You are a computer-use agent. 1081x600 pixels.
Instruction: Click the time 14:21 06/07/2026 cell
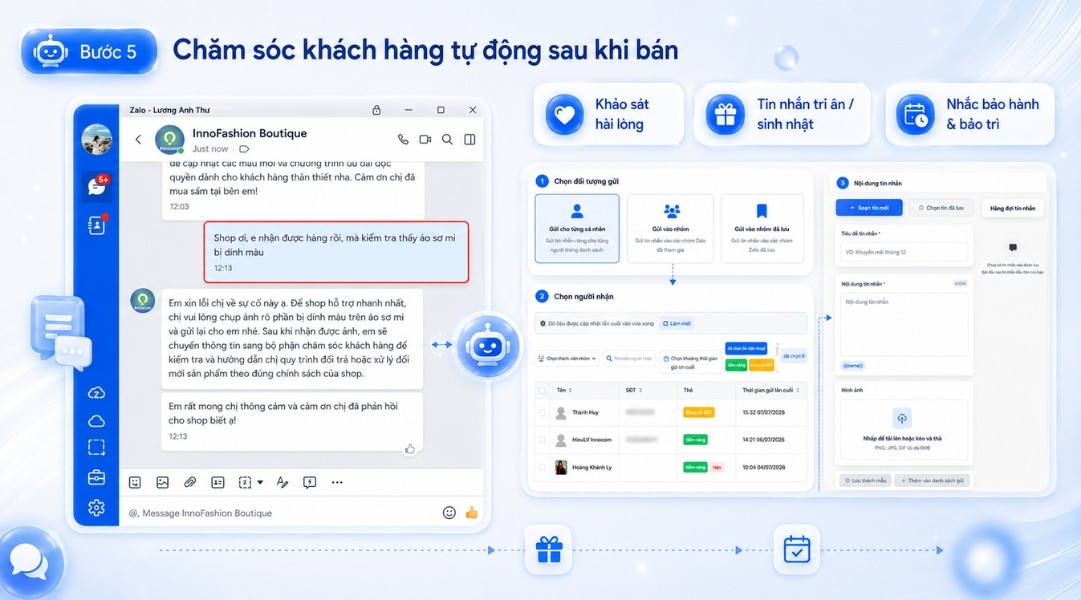click(x=763, y=439)
